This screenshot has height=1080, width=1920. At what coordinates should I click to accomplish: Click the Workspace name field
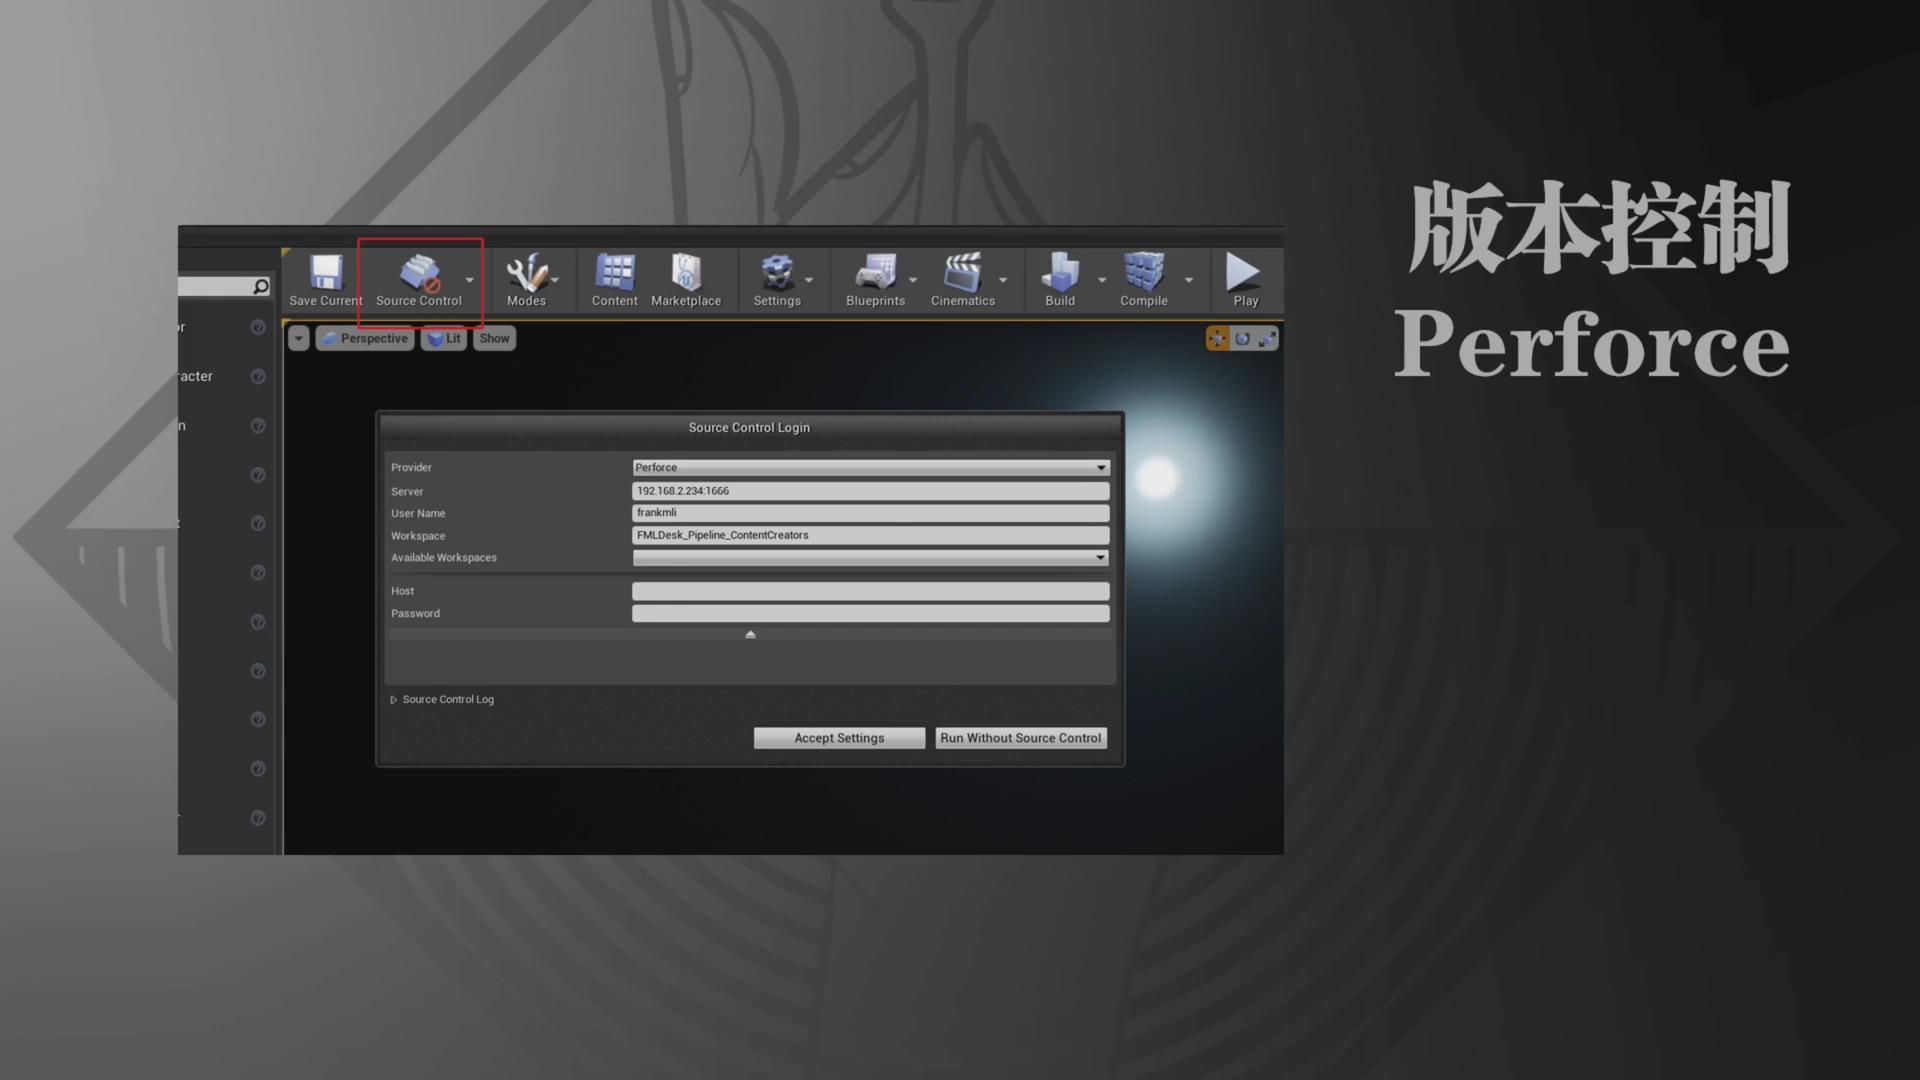pyautogui.click(x=870, y=535)
